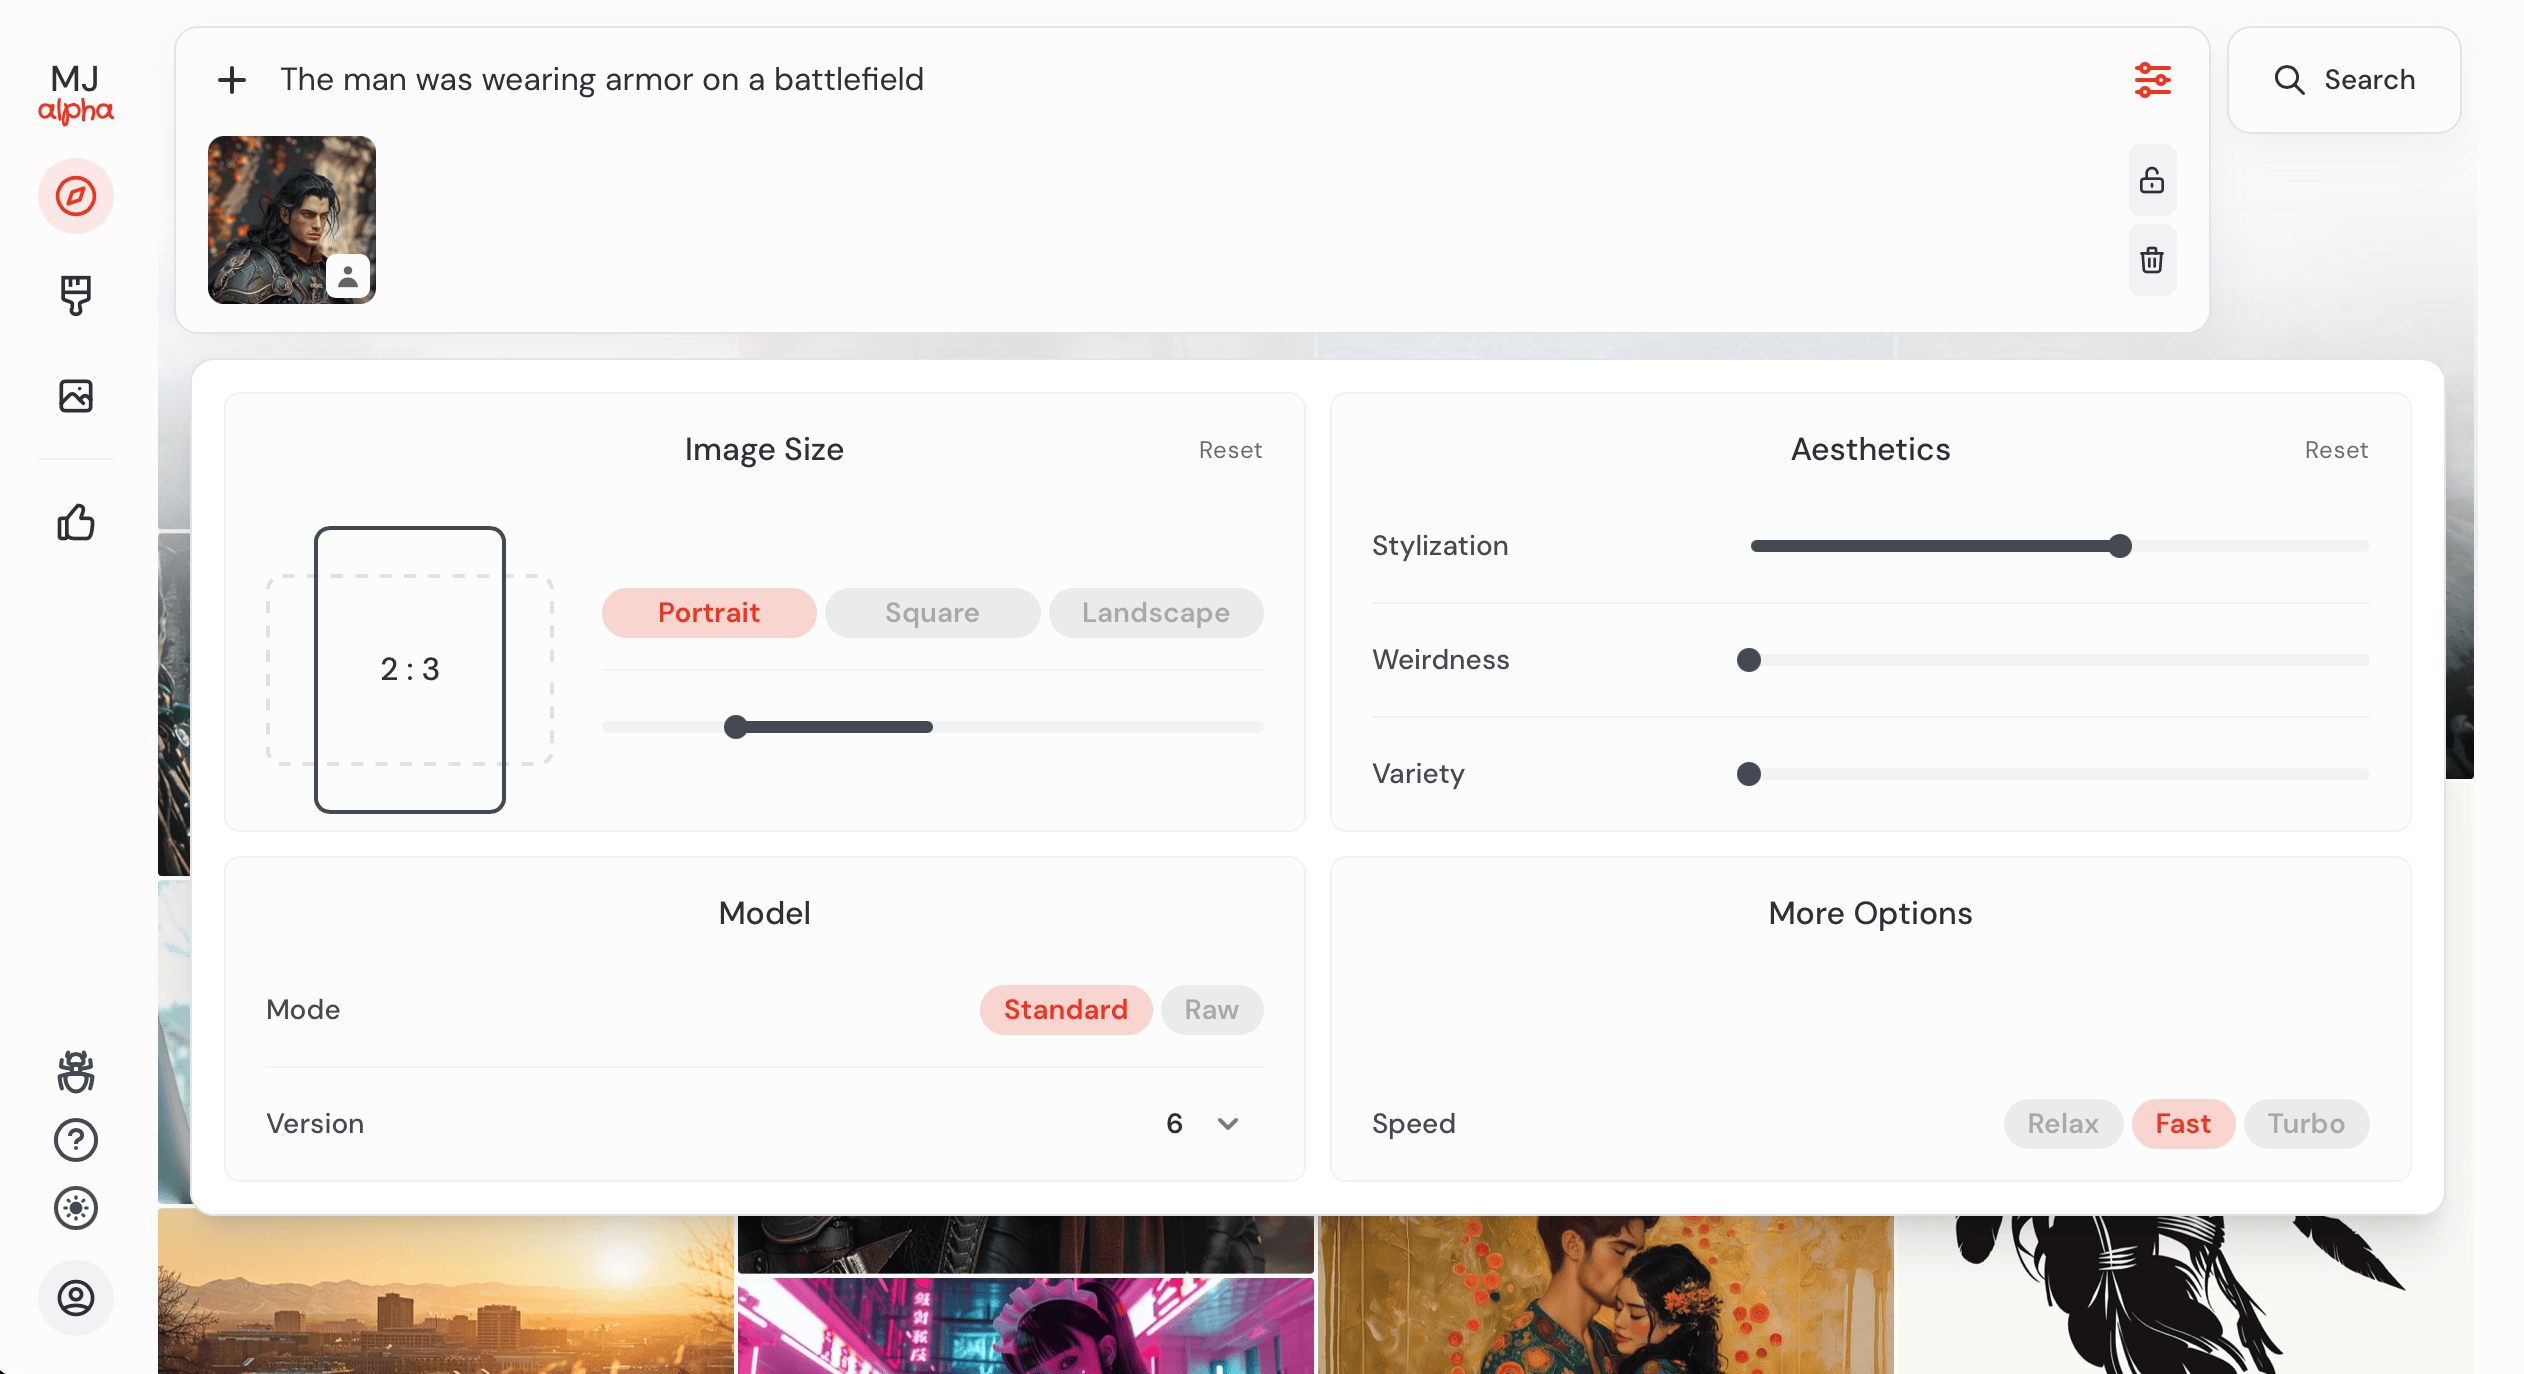Click the trash icon to clear prompt
Viewport: 2524px width, 1374px height.
click(2152, 260)
